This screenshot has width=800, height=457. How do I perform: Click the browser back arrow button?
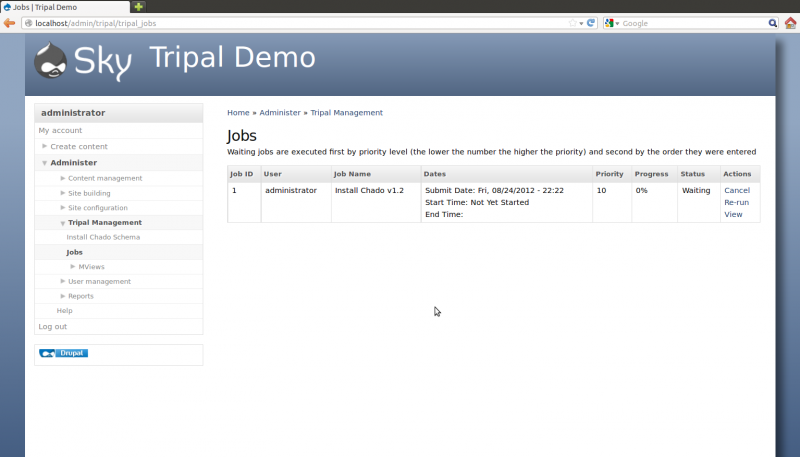9,23
